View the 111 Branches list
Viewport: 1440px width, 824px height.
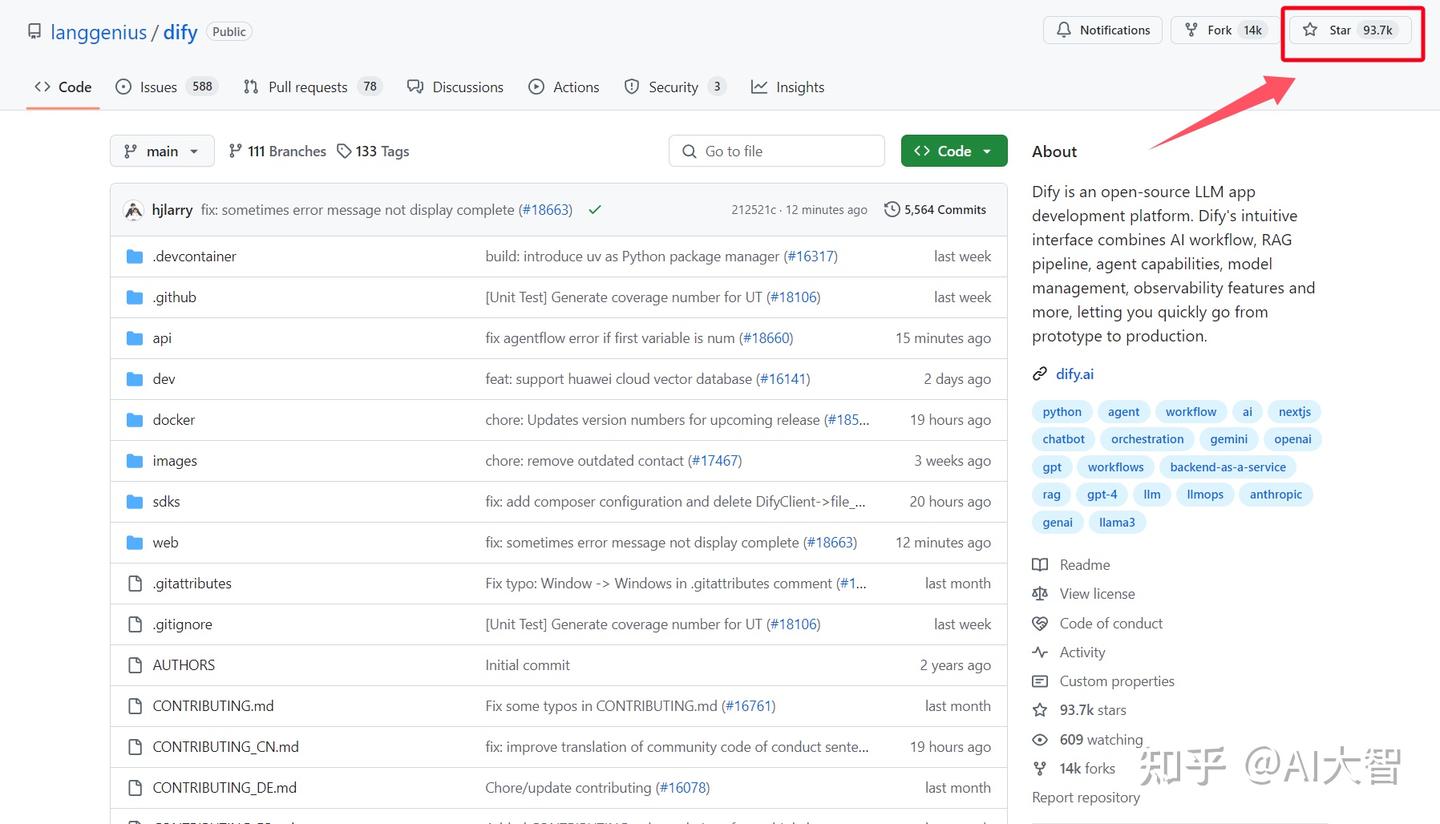point(277,151)
